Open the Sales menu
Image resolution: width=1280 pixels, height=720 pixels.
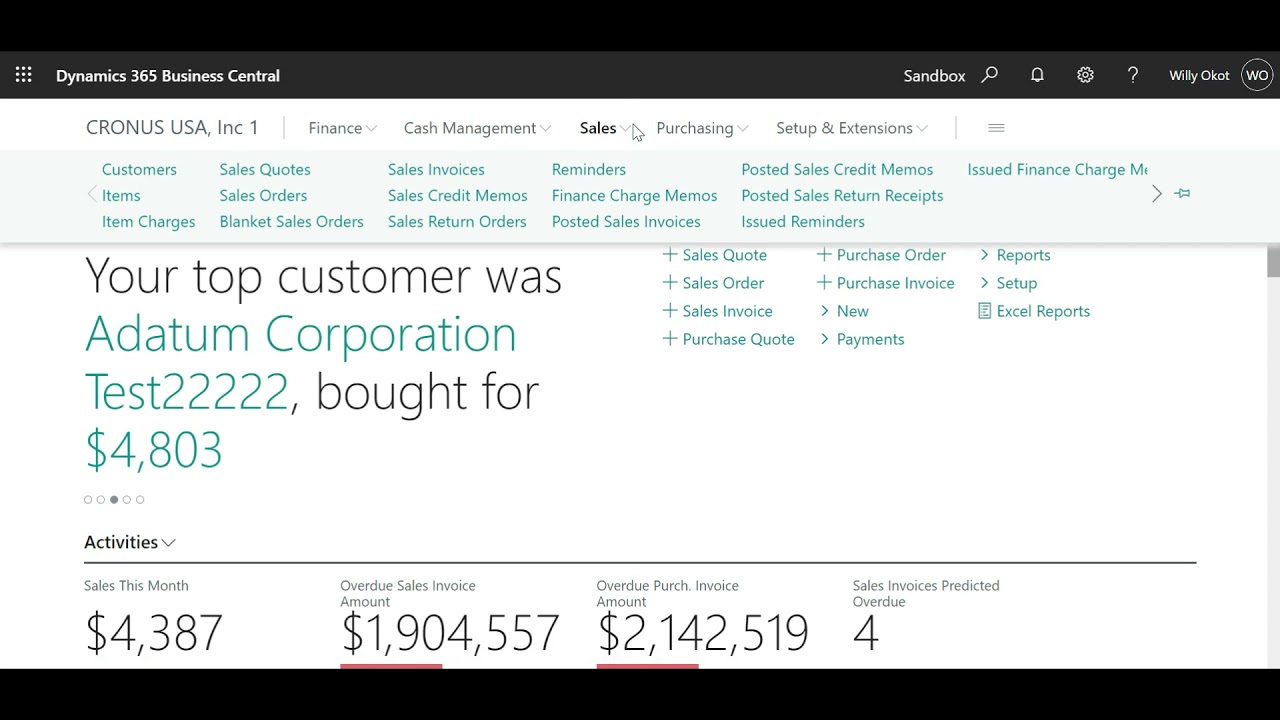(x=605, y=128)
